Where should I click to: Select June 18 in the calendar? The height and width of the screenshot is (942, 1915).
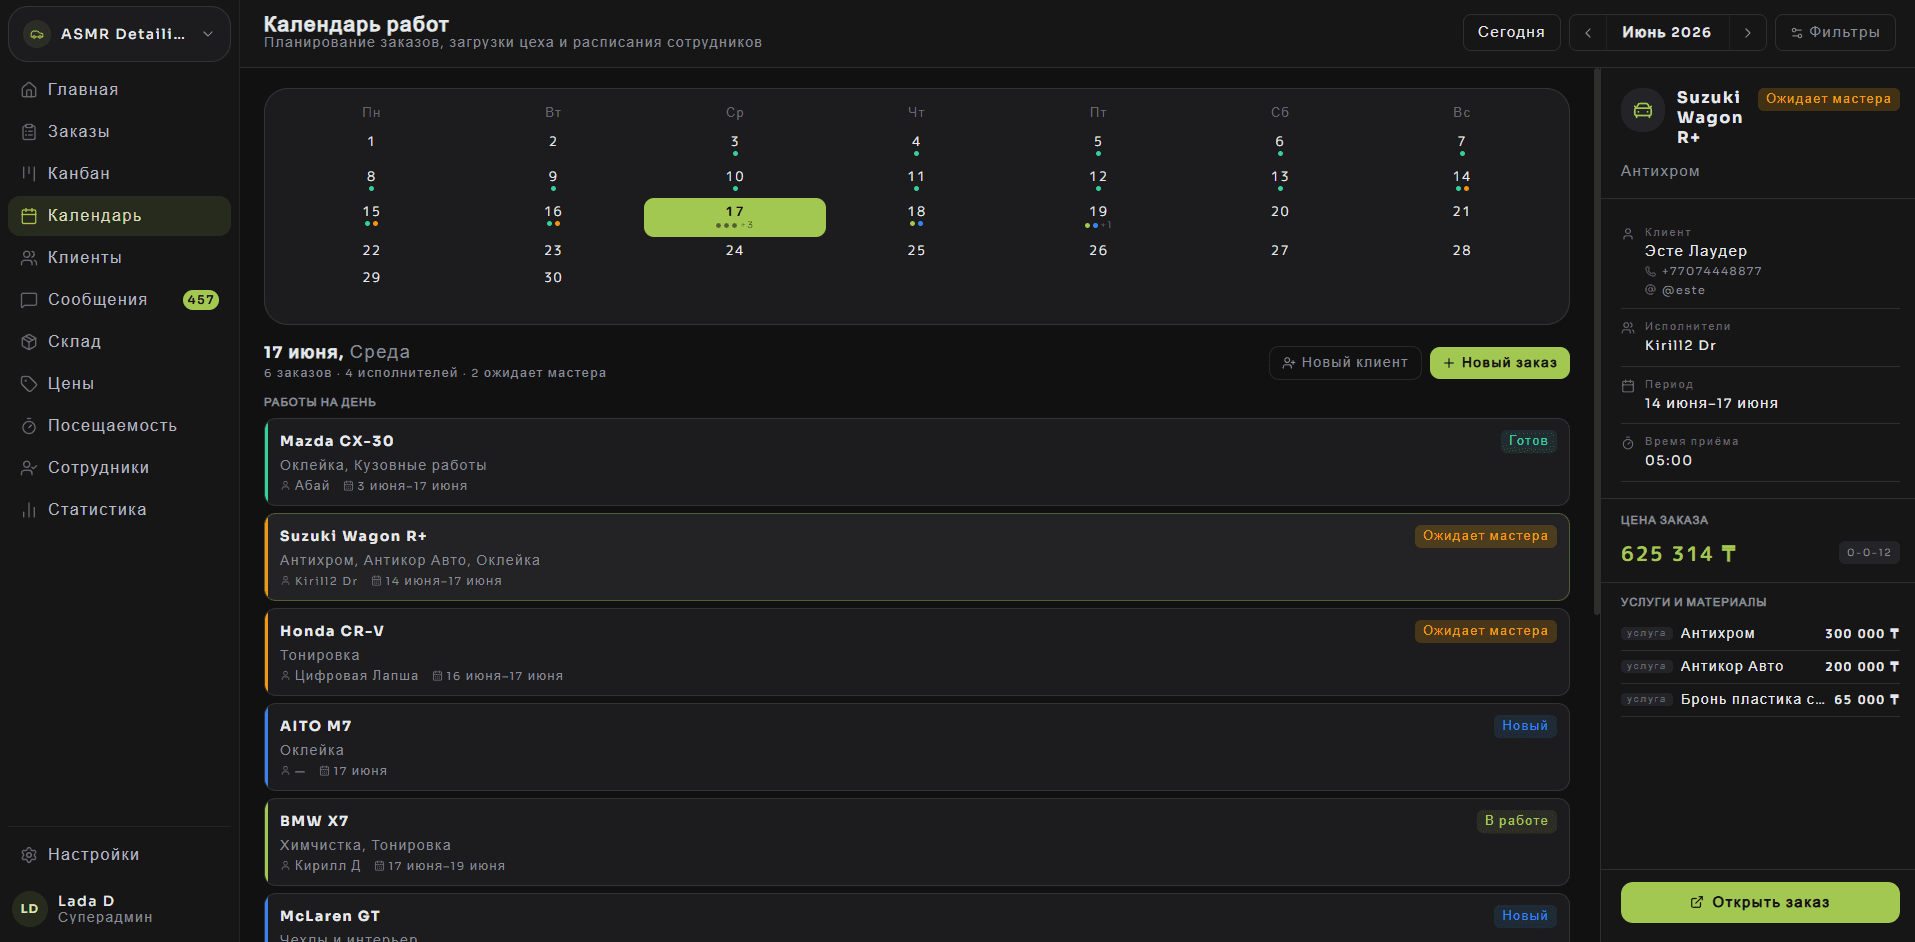tap(916, 217)
